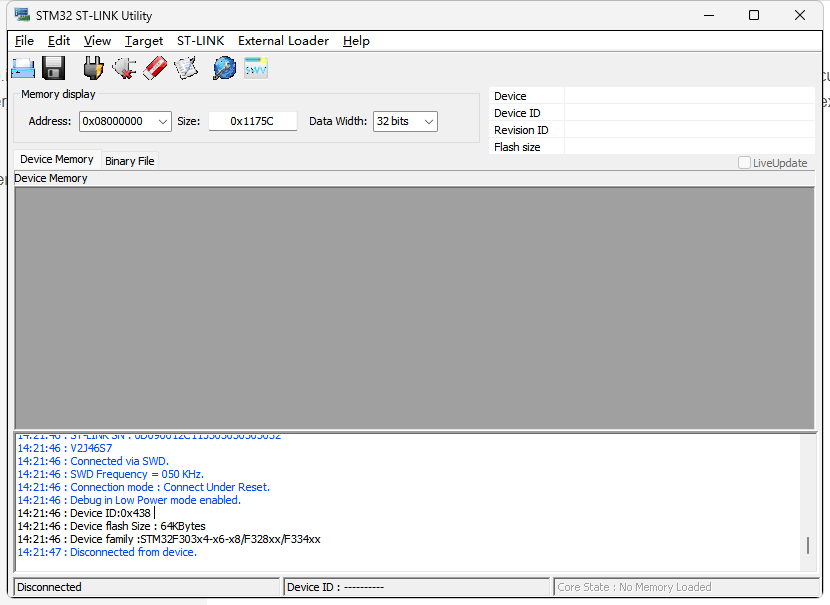Click log line 'SWD Frequency = 050 KHz.'

coord(111,474)
